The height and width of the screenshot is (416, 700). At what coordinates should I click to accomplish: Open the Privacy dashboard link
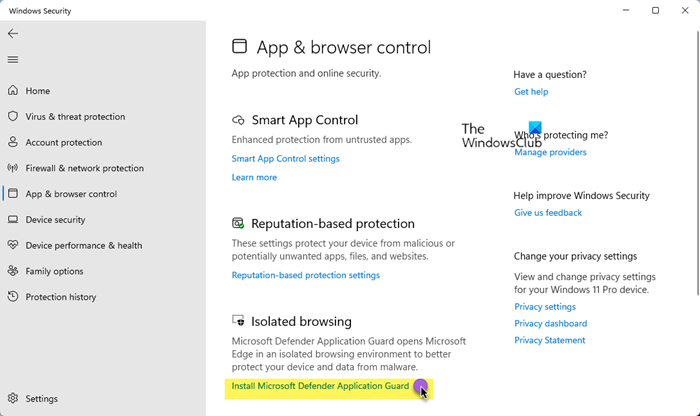coord(550,324)
